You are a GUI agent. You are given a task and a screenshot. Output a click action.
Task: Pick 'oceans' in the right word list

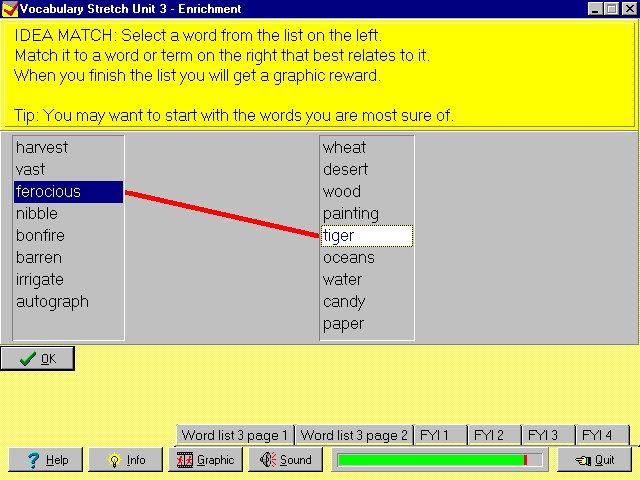pyautogui.click(x=348, y=258)
